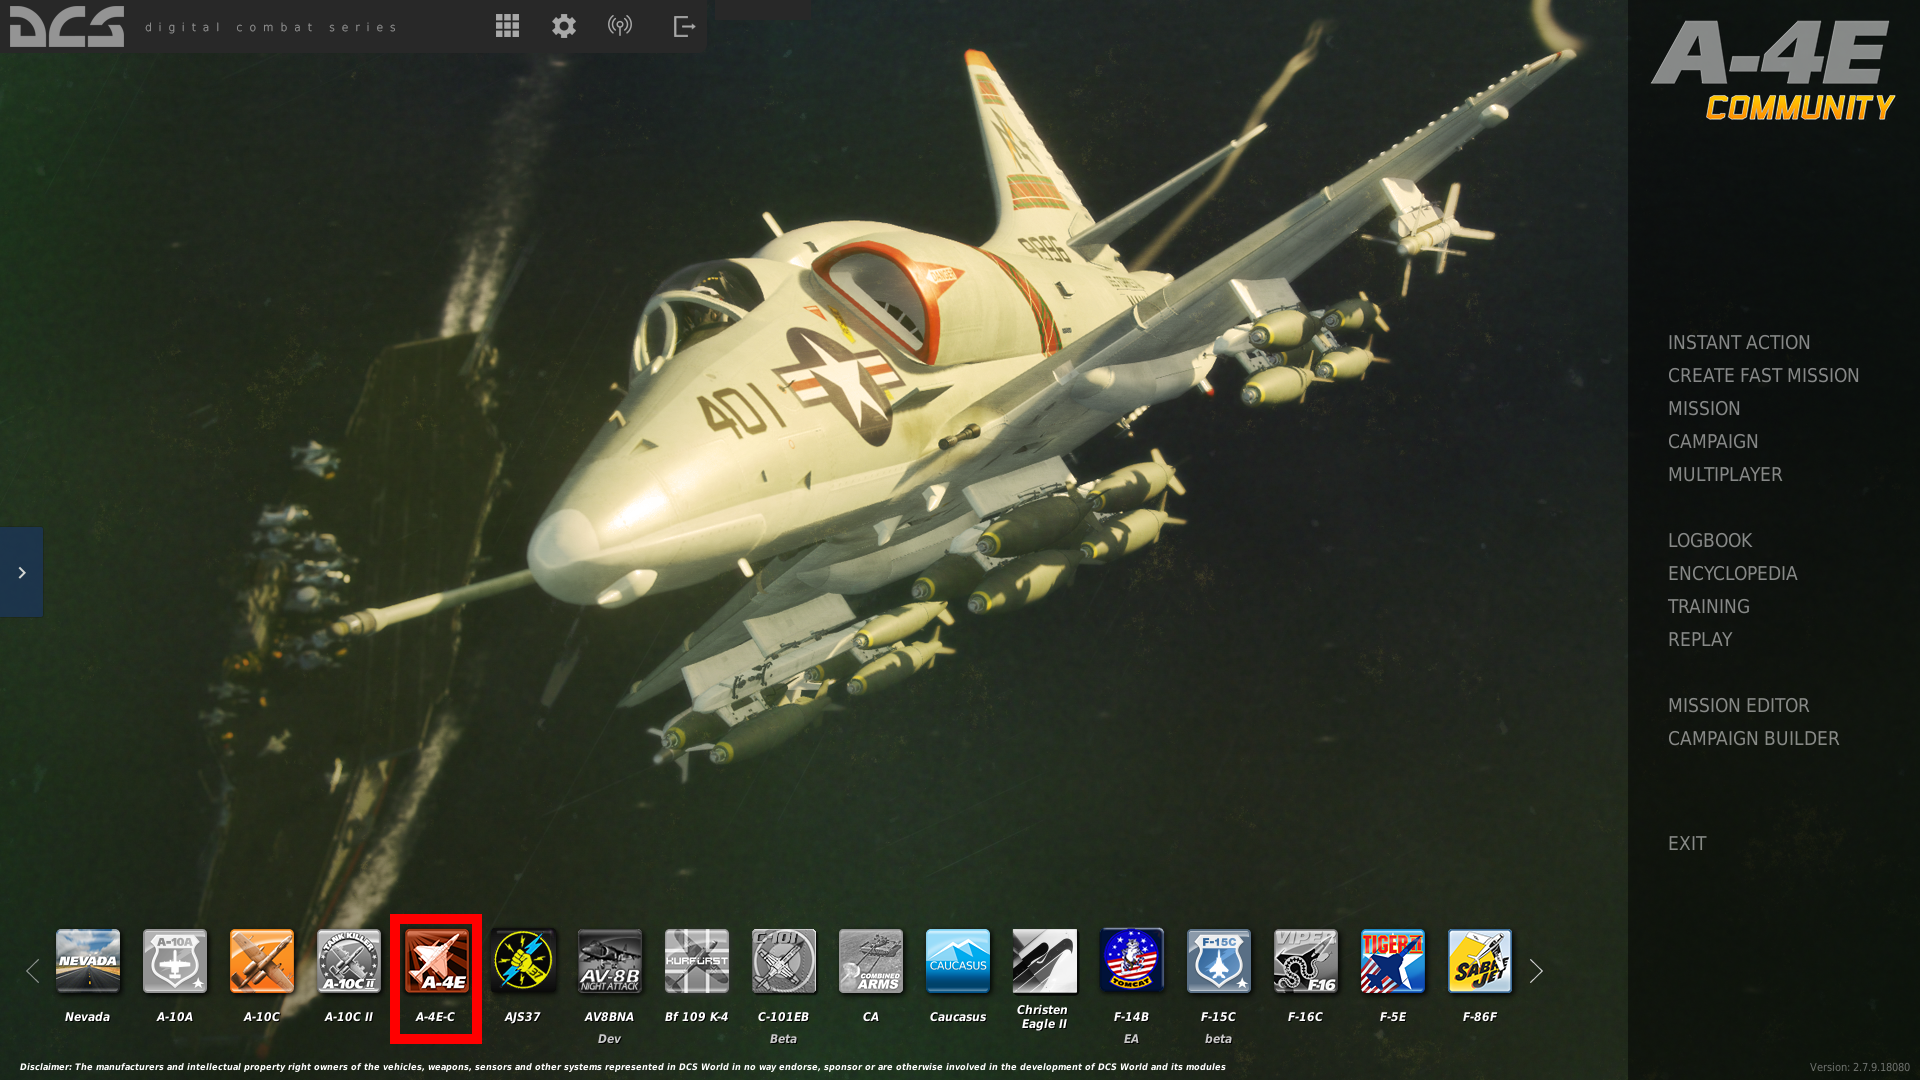The width and height of the screenshot is (1920, 1080).
Task: Click the DCS logo
Action: [67, 26]
